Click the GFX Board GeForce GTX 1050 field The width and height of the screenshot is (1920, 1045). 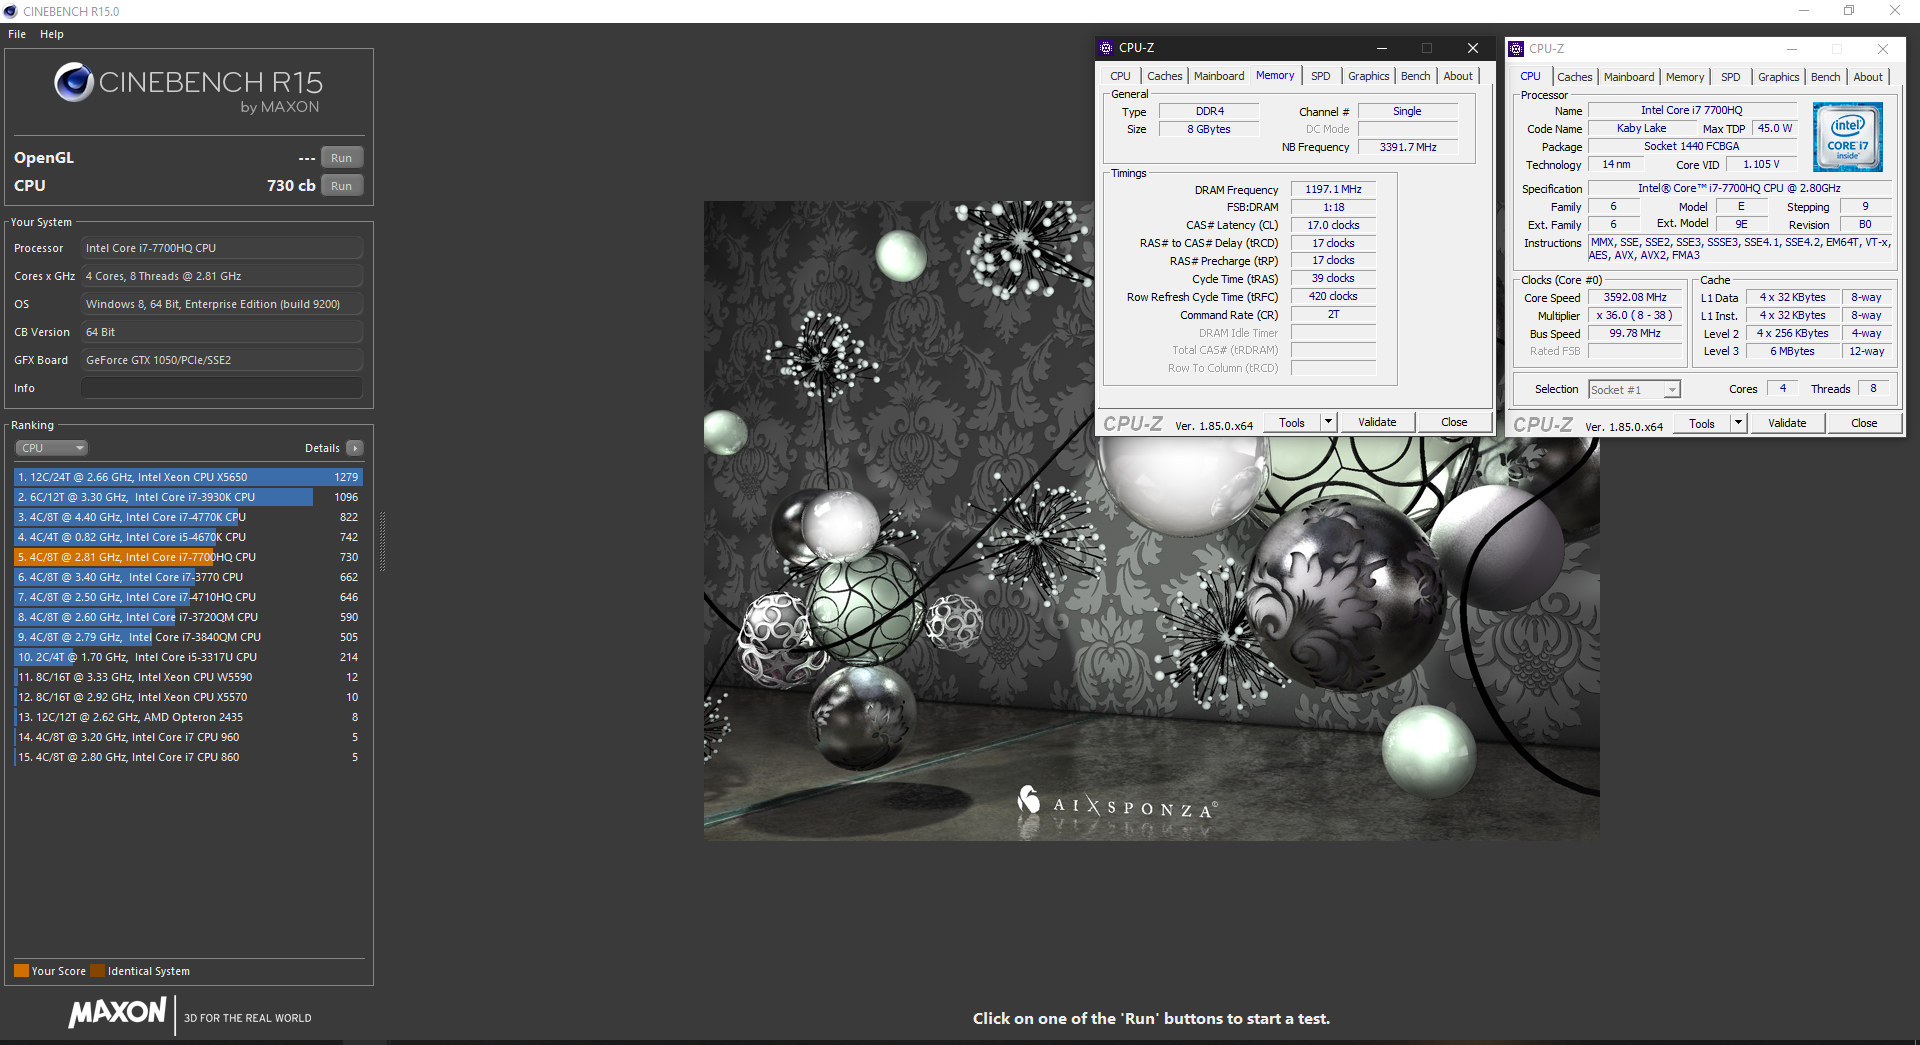coord(222,360)
